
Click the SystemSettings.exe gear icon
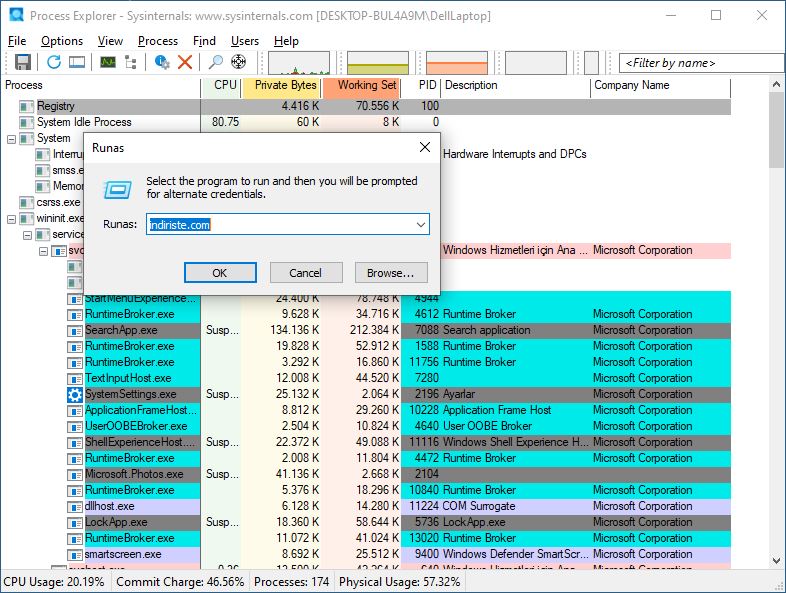(x=75, y=394)
